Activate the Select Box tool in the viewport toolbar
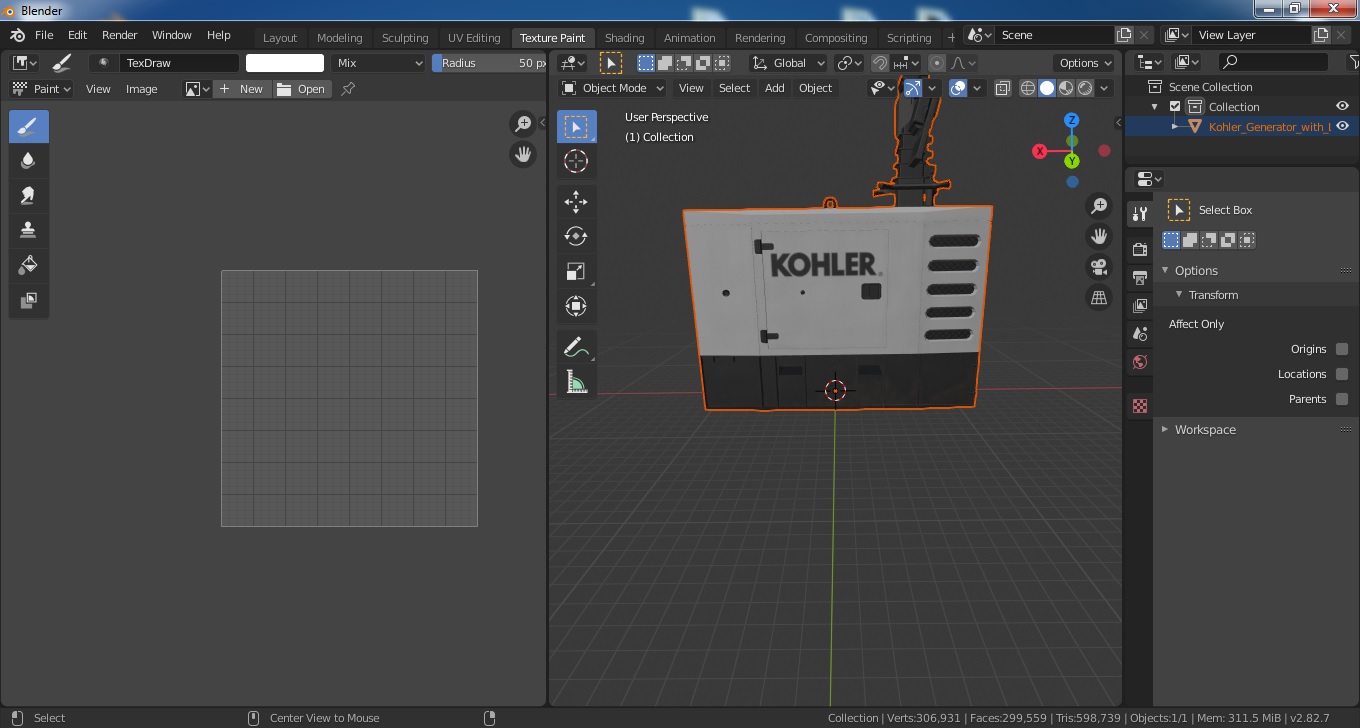 (576, 127)
